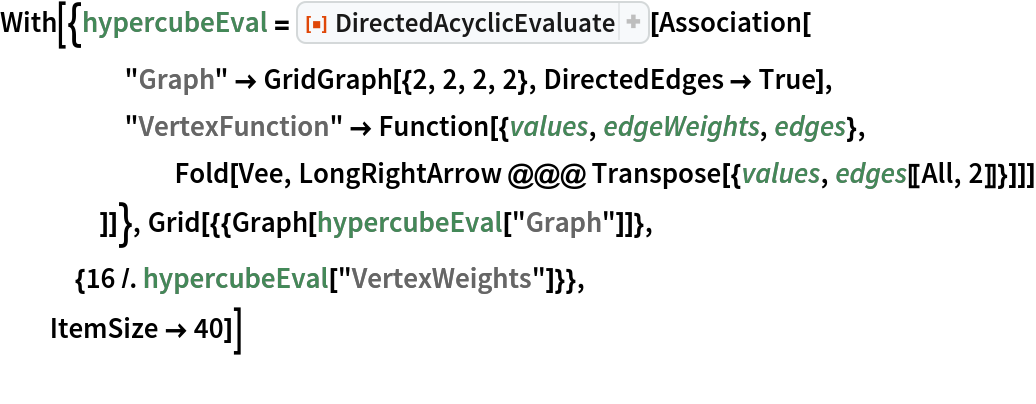Click values on the fourth line

(780, 174)
